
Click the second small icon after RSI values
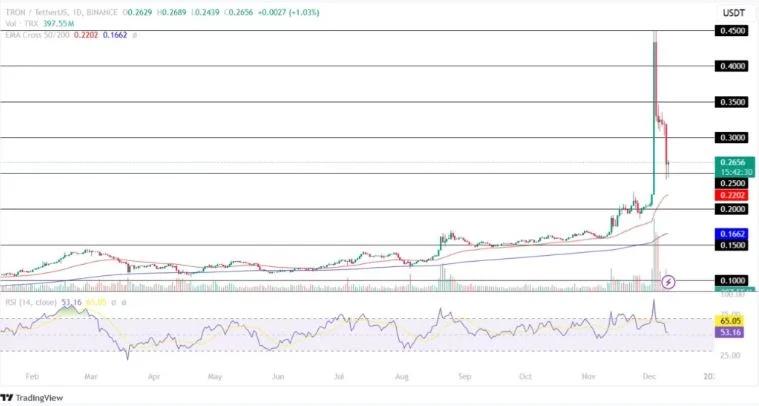(124, 302)
